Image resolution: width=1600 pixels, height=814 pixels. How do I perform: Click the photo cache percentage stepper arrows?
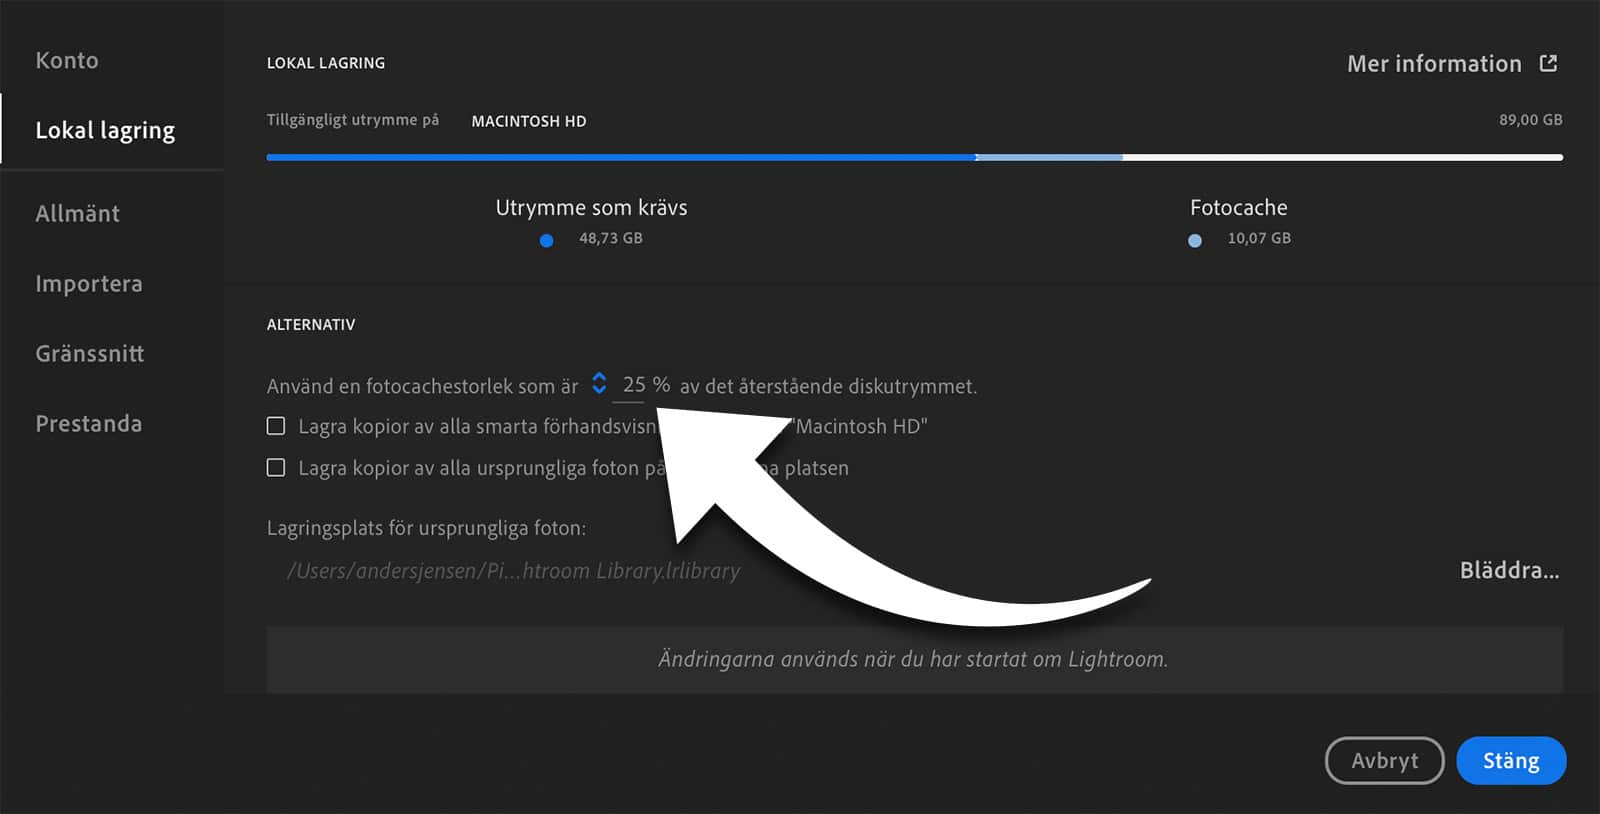[x=599, y=384]
